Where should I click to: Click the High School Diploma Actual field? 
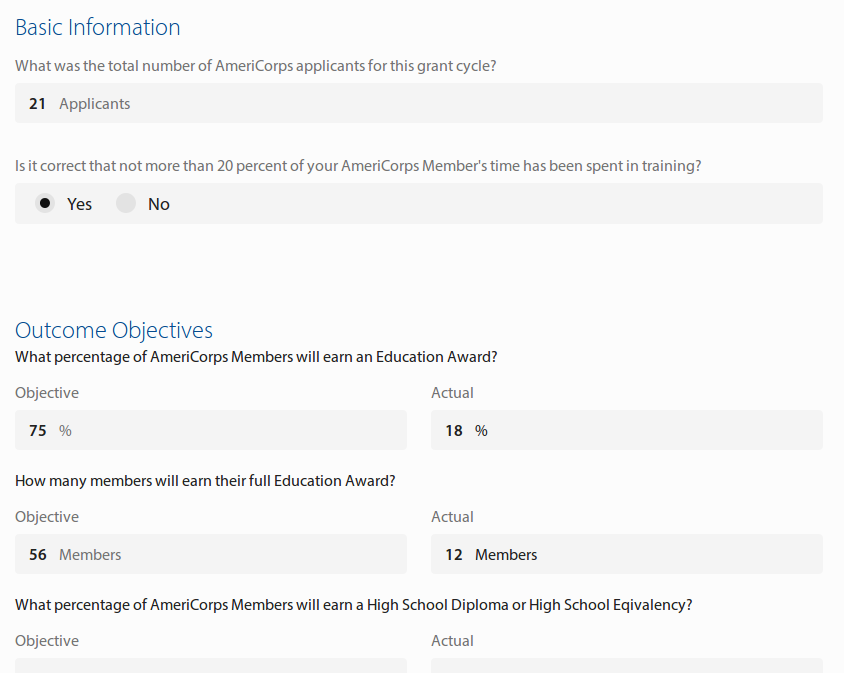tap(626, 665)
